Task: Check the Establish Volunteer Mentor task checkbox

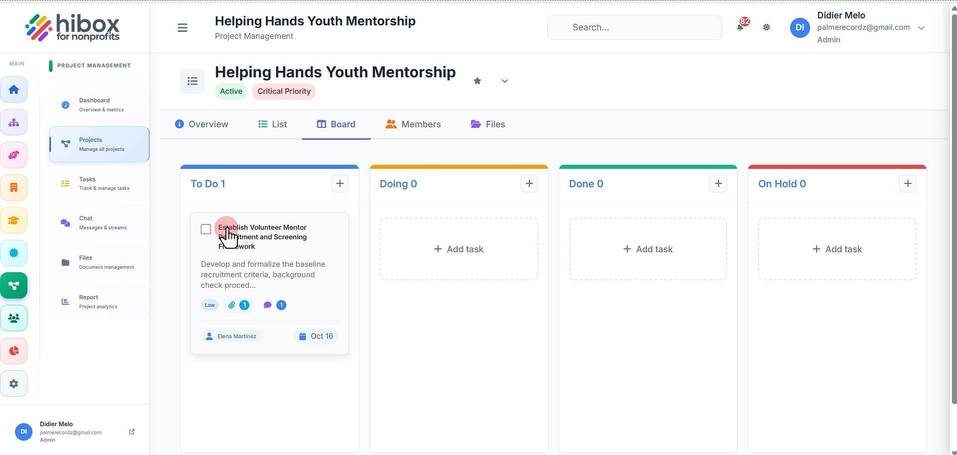Action: (206, 229)
